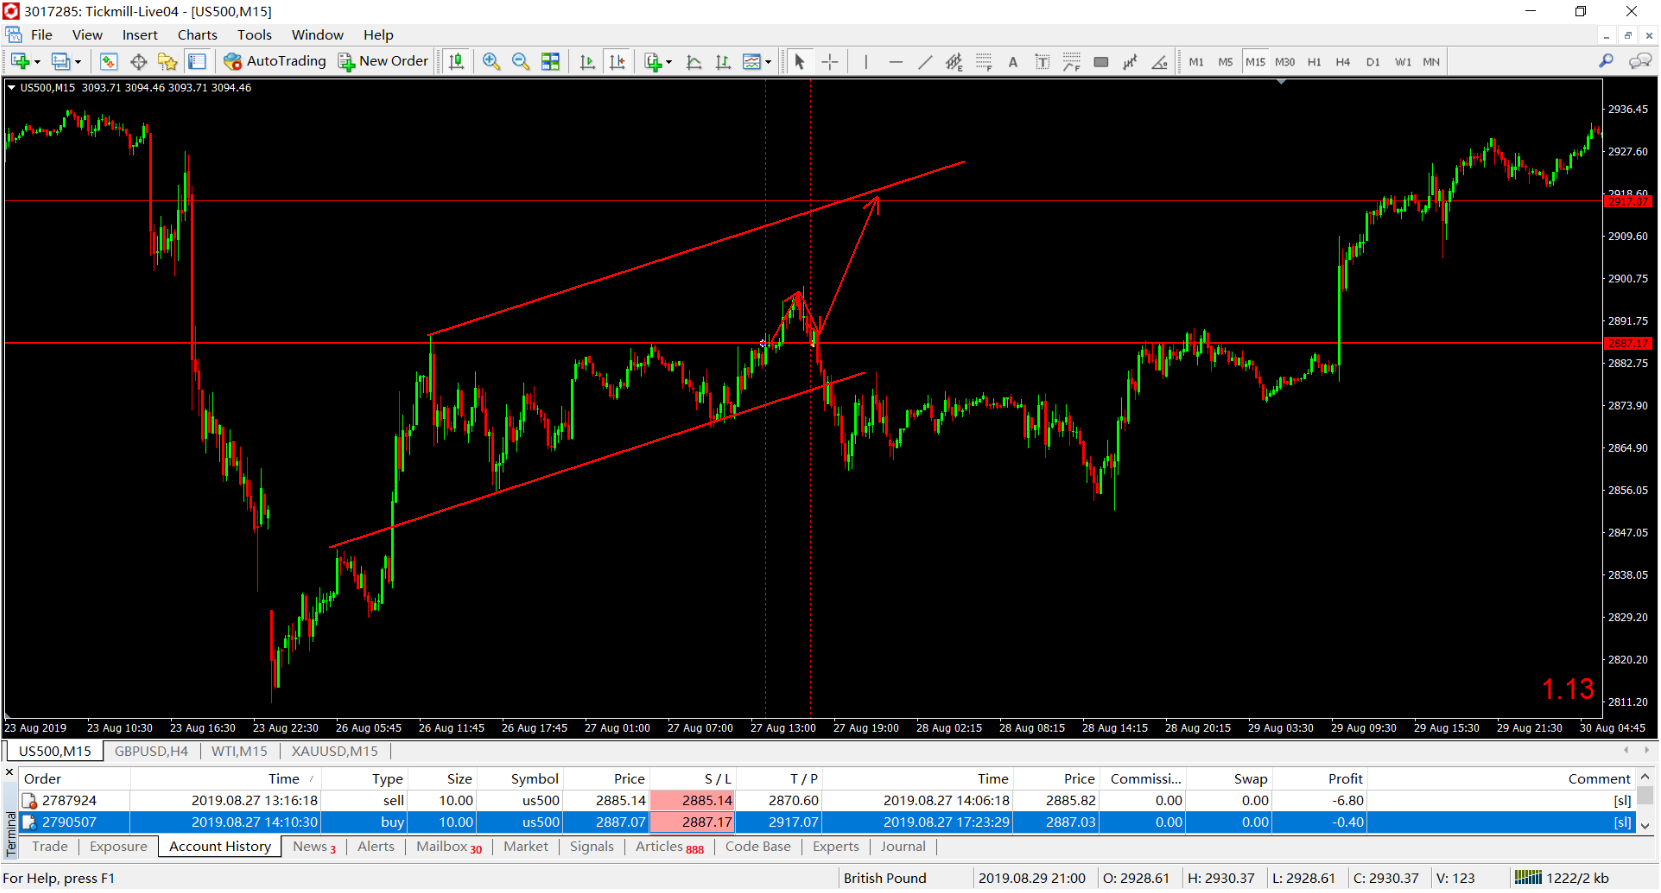Switch to the WTI,M15 chart tab
Viewport: 1661px width, 893px height.
point(239,751)
